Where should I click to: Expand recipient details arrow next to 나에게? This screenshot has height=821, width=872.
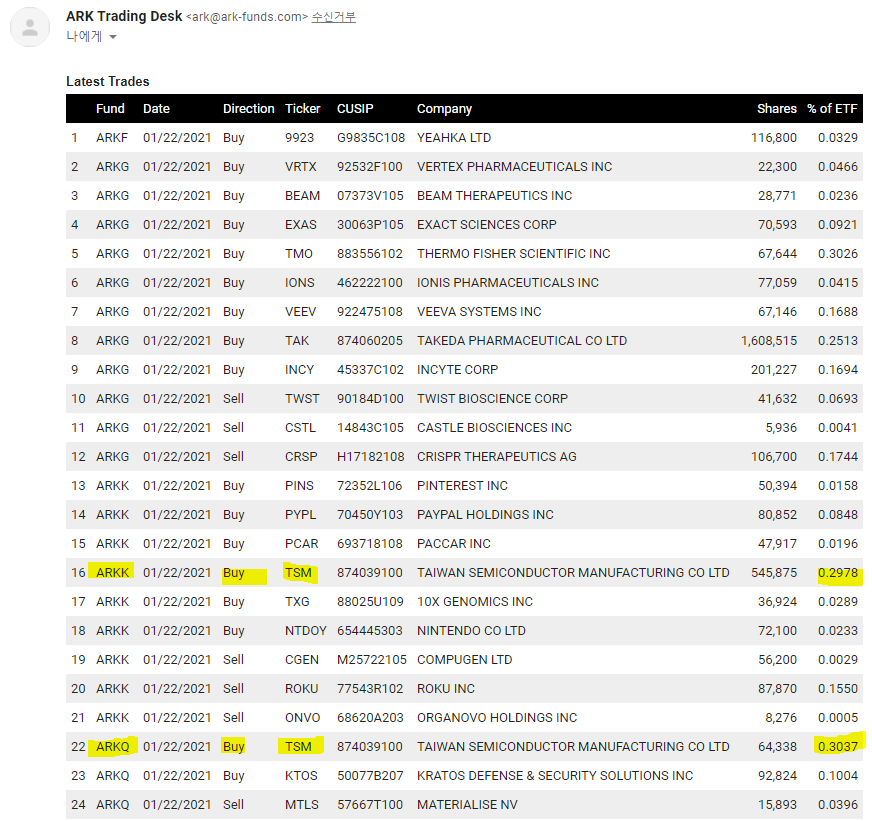pyautogui.click(x=113, y=37)
